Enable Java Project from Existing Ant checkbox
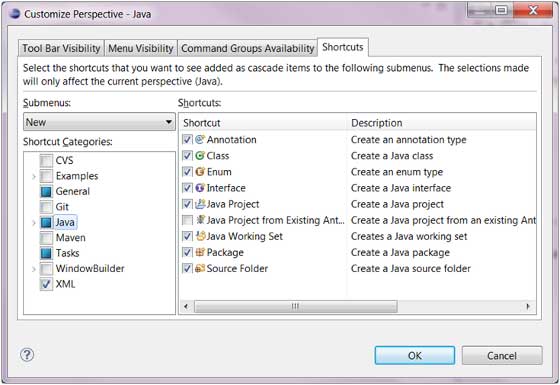Image resolution: width=560 pixels, height=385 pixels. click(x=187, y=220)
